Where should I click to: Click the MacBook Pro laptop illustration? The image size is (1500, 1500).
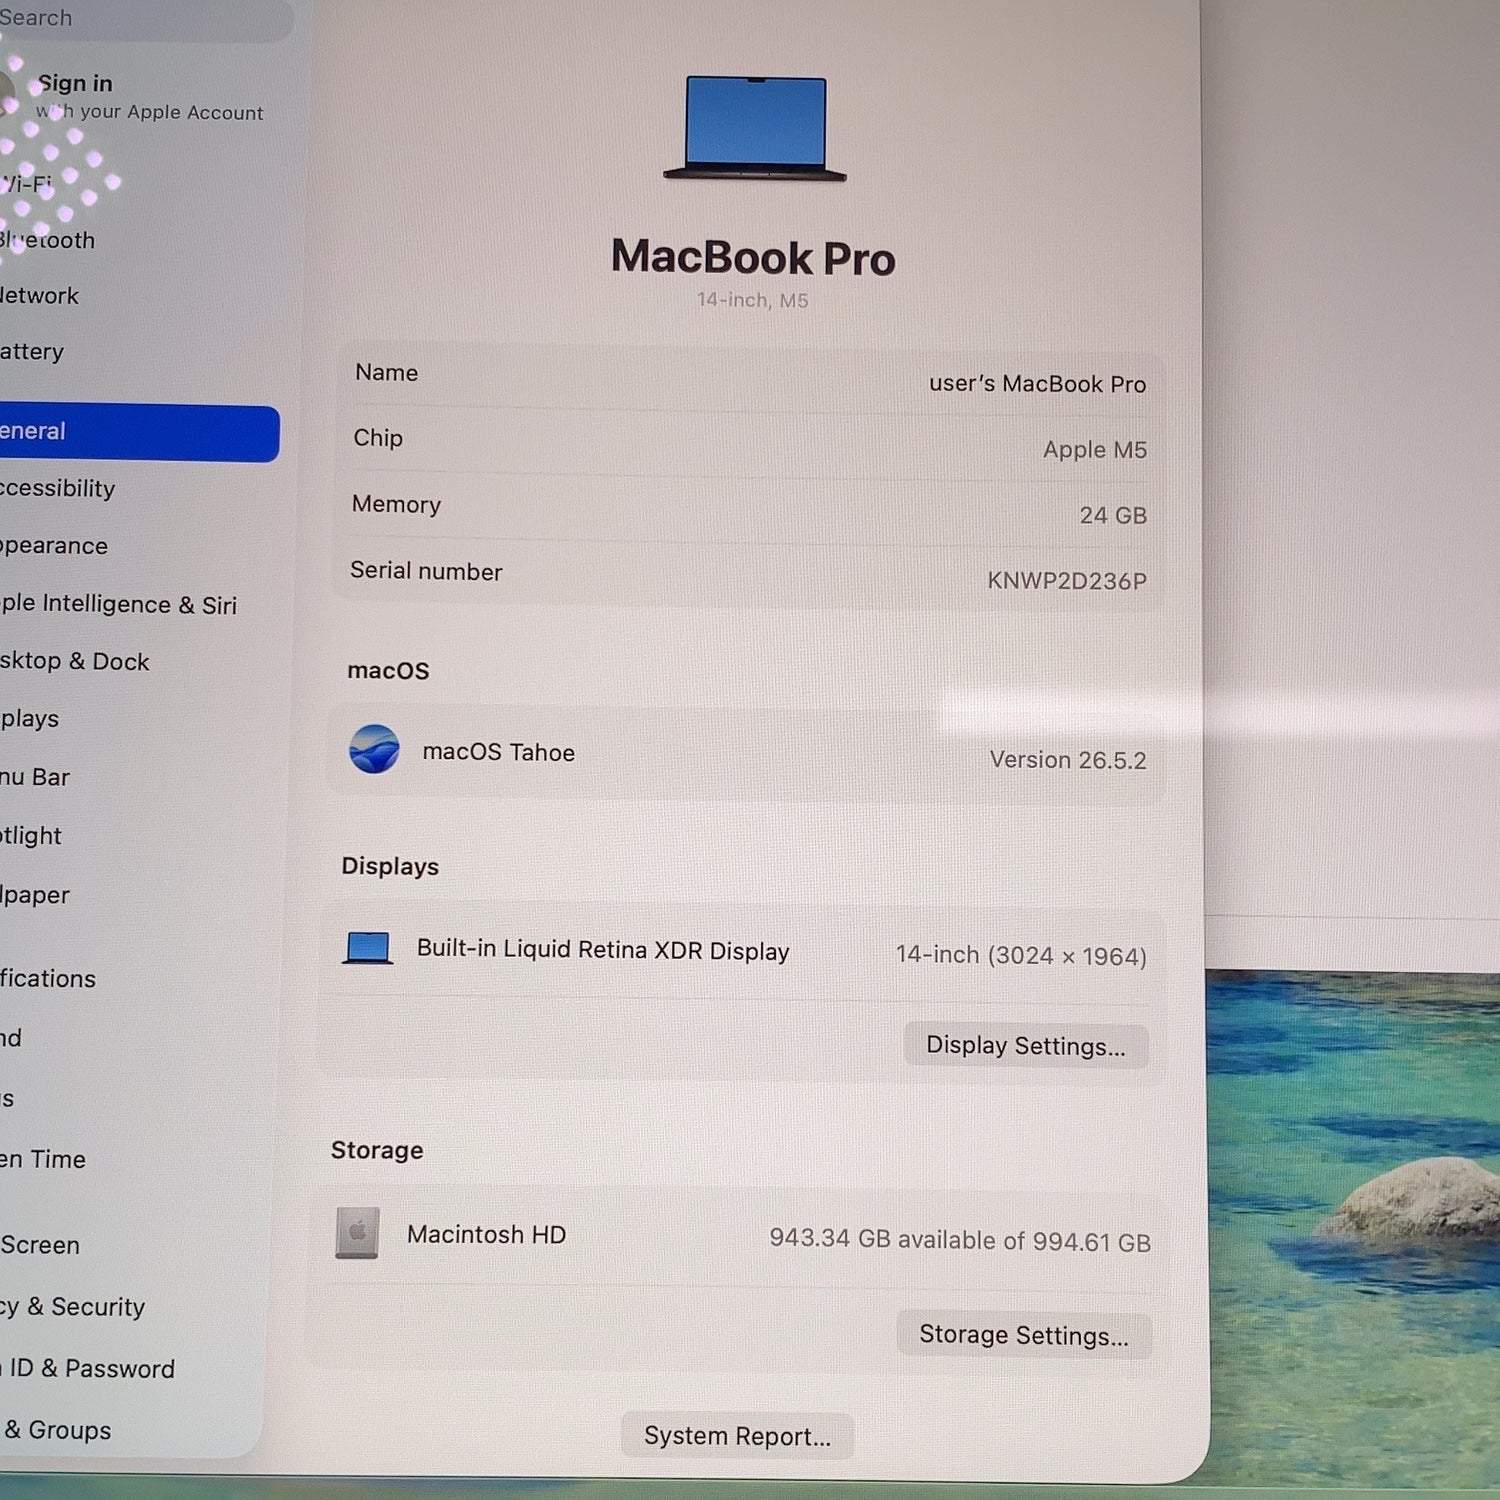tap(755, 129)
